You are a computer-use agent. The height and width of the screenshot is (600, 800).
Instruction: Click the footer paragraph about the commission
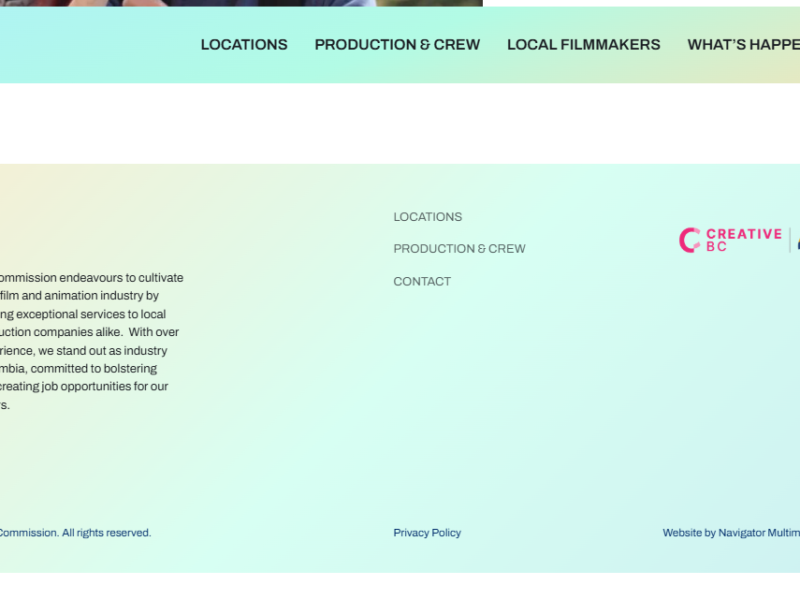point(90,341)
